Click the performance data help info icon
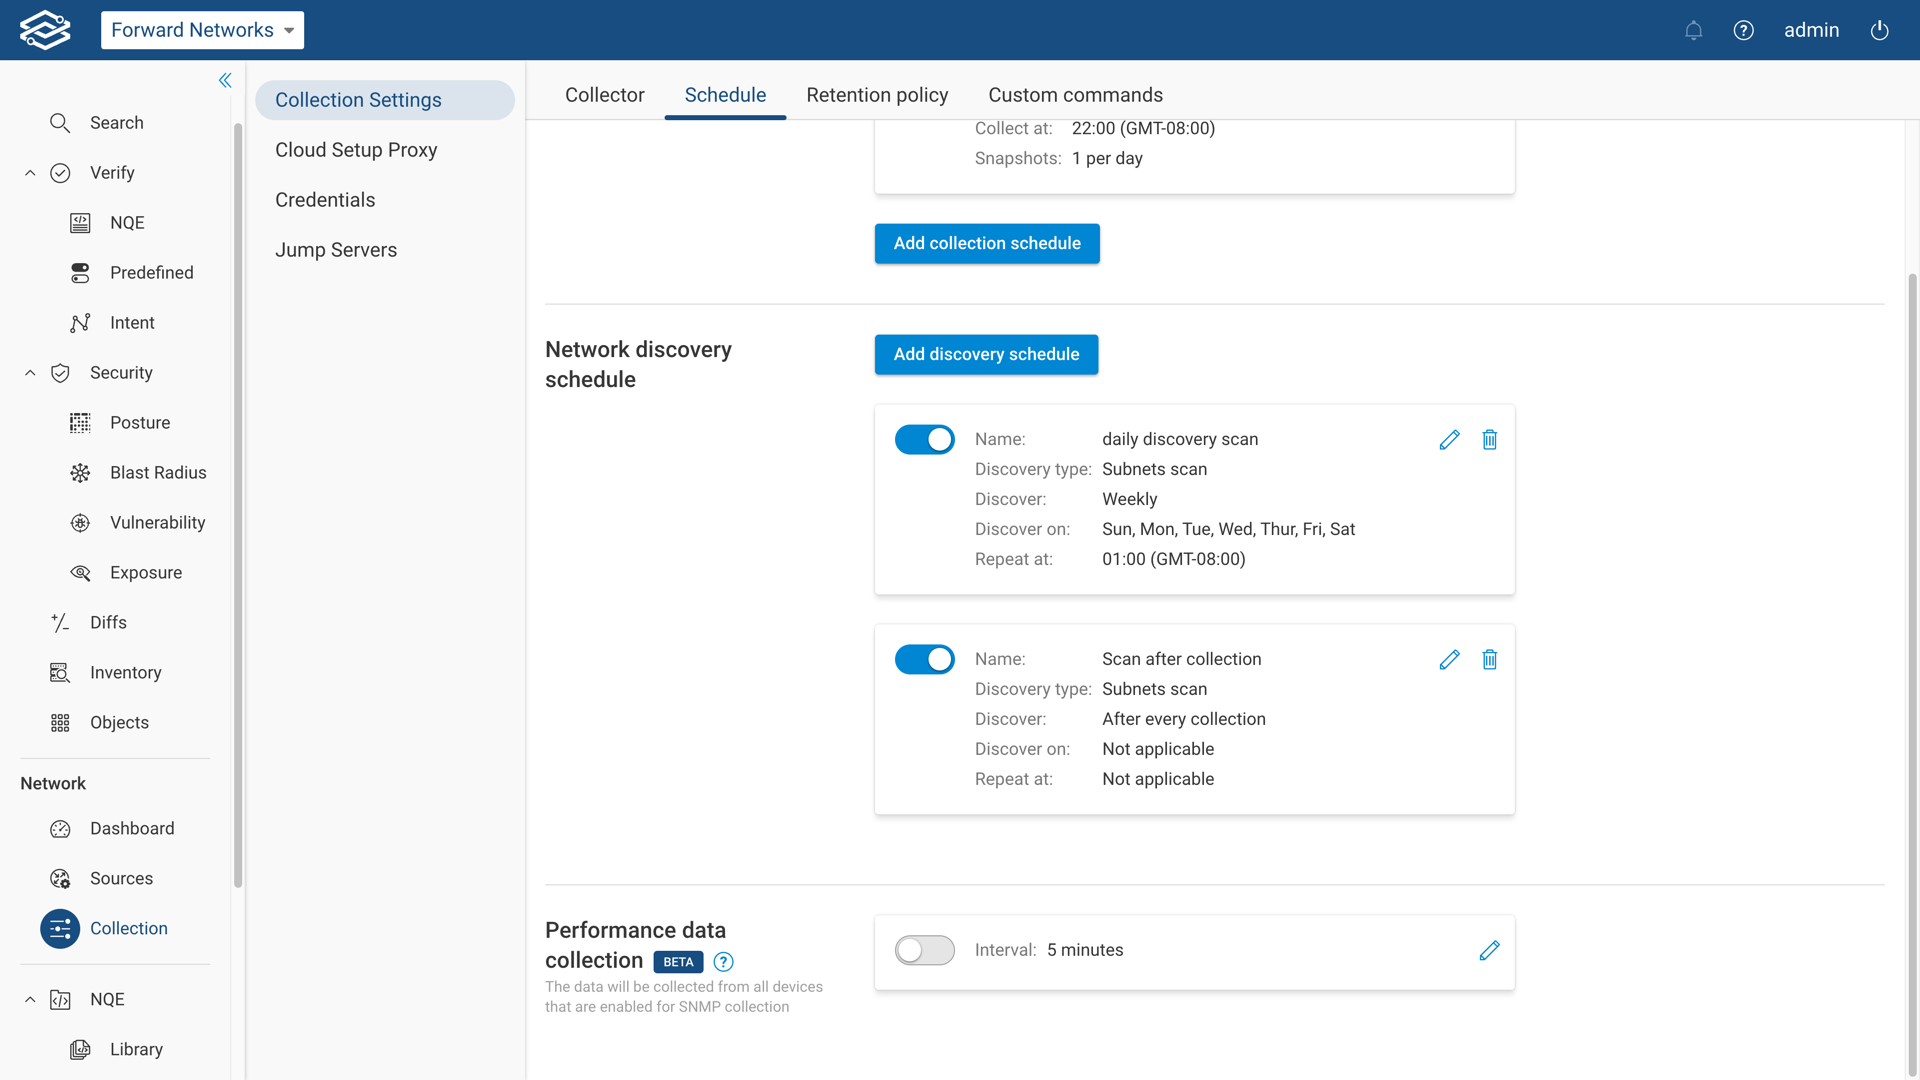Viewport: 1920px width, 1080px height. click(723, 962)
